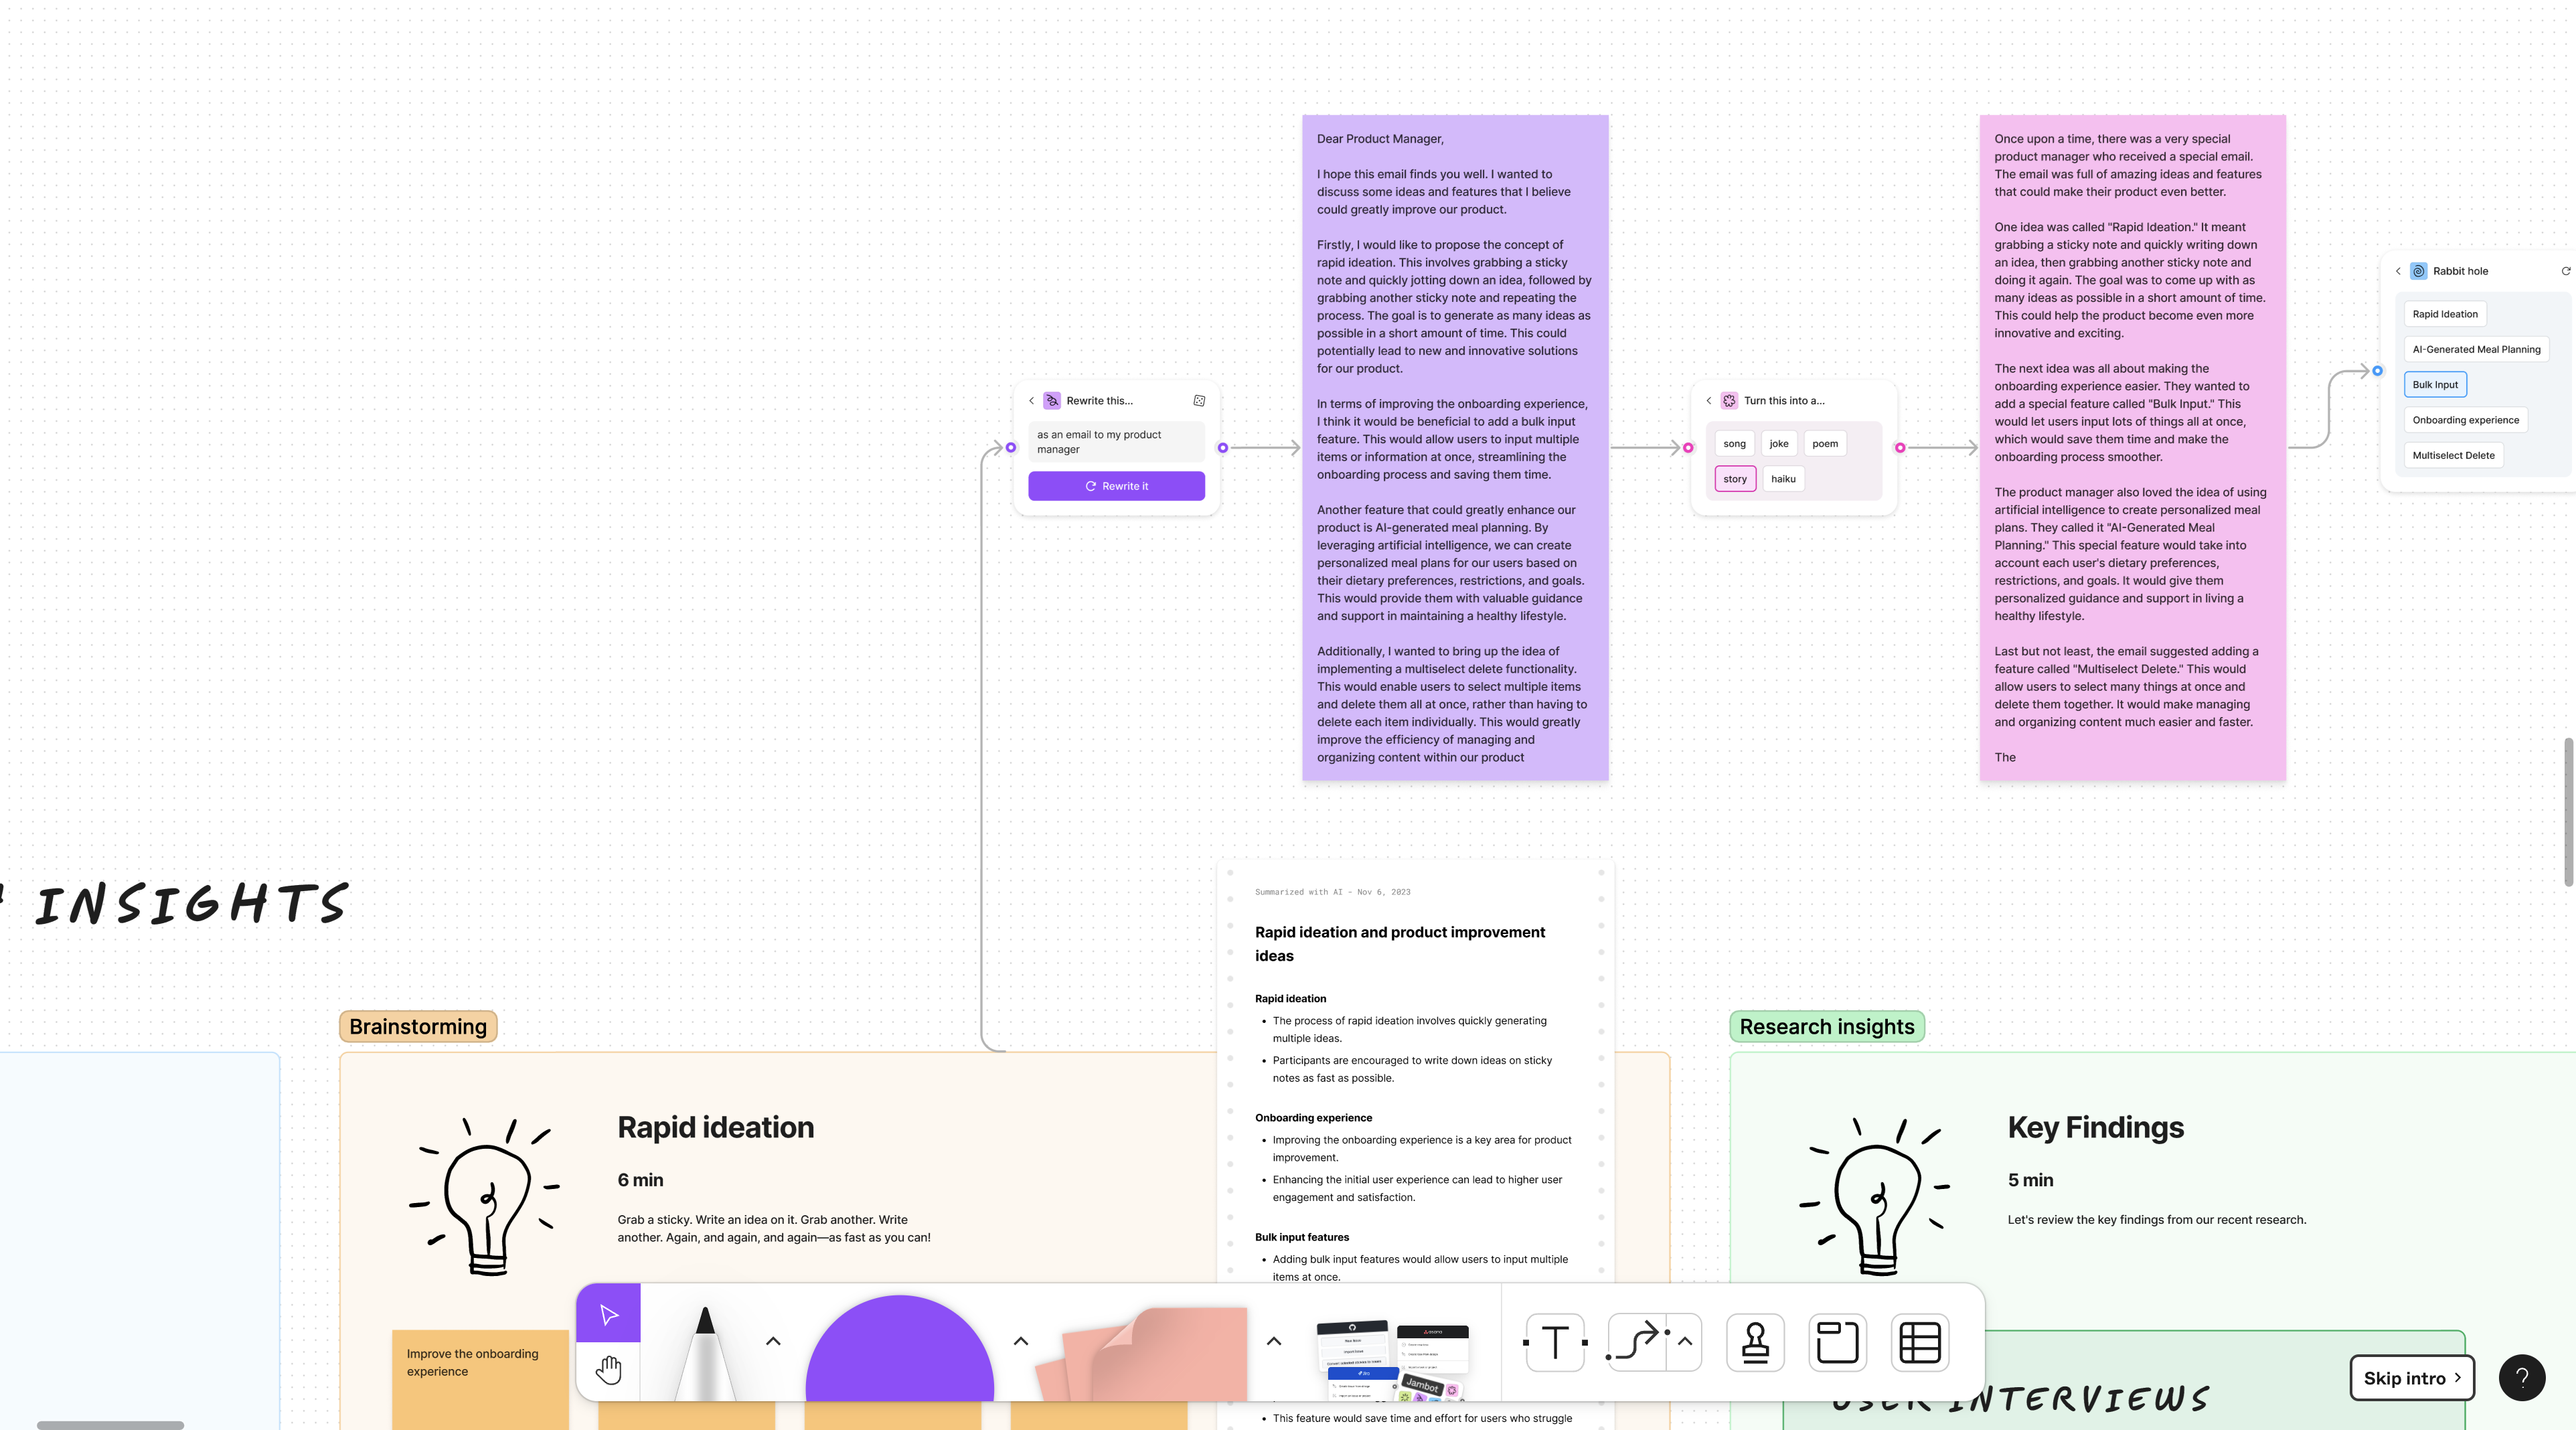Select the Rapid ideation menu item

tap(2445, 313)
